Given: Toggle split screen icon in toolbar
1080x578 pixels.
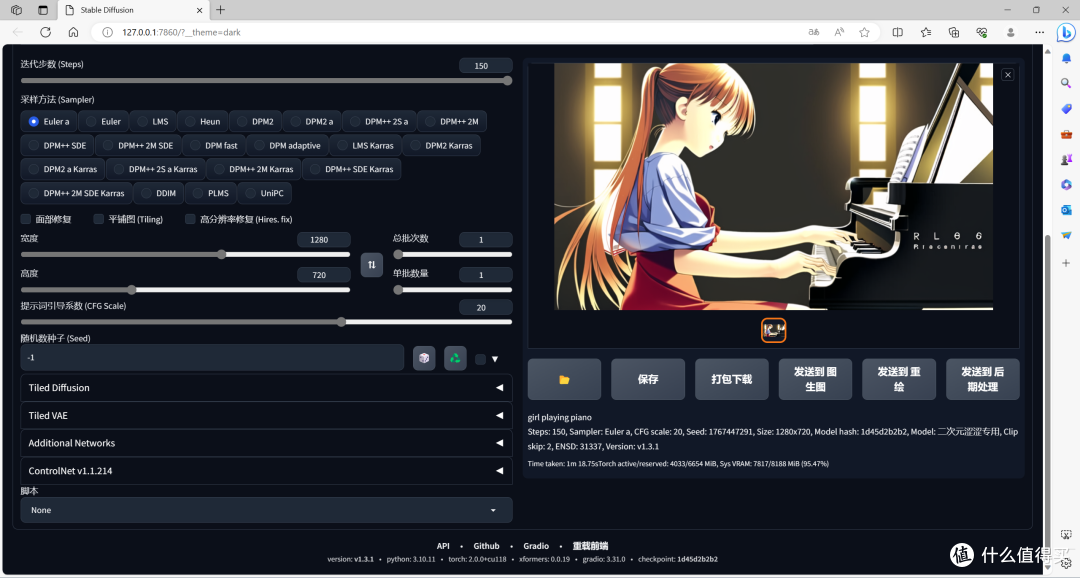Looking at the screenshot, I should [897, 32].
